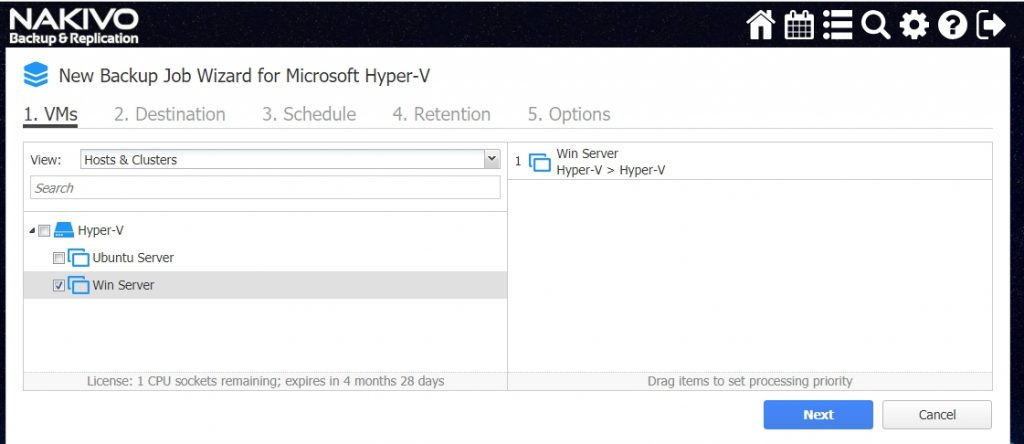Image resolution: width=1024 pixels, height=444 pixels.
Task: Open the help question mark icon
Action: click(x=952, y=26)
